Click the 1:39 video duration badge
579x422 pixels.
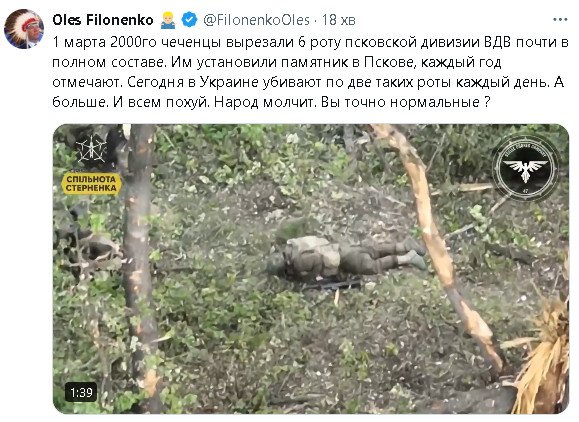point(81,392)
